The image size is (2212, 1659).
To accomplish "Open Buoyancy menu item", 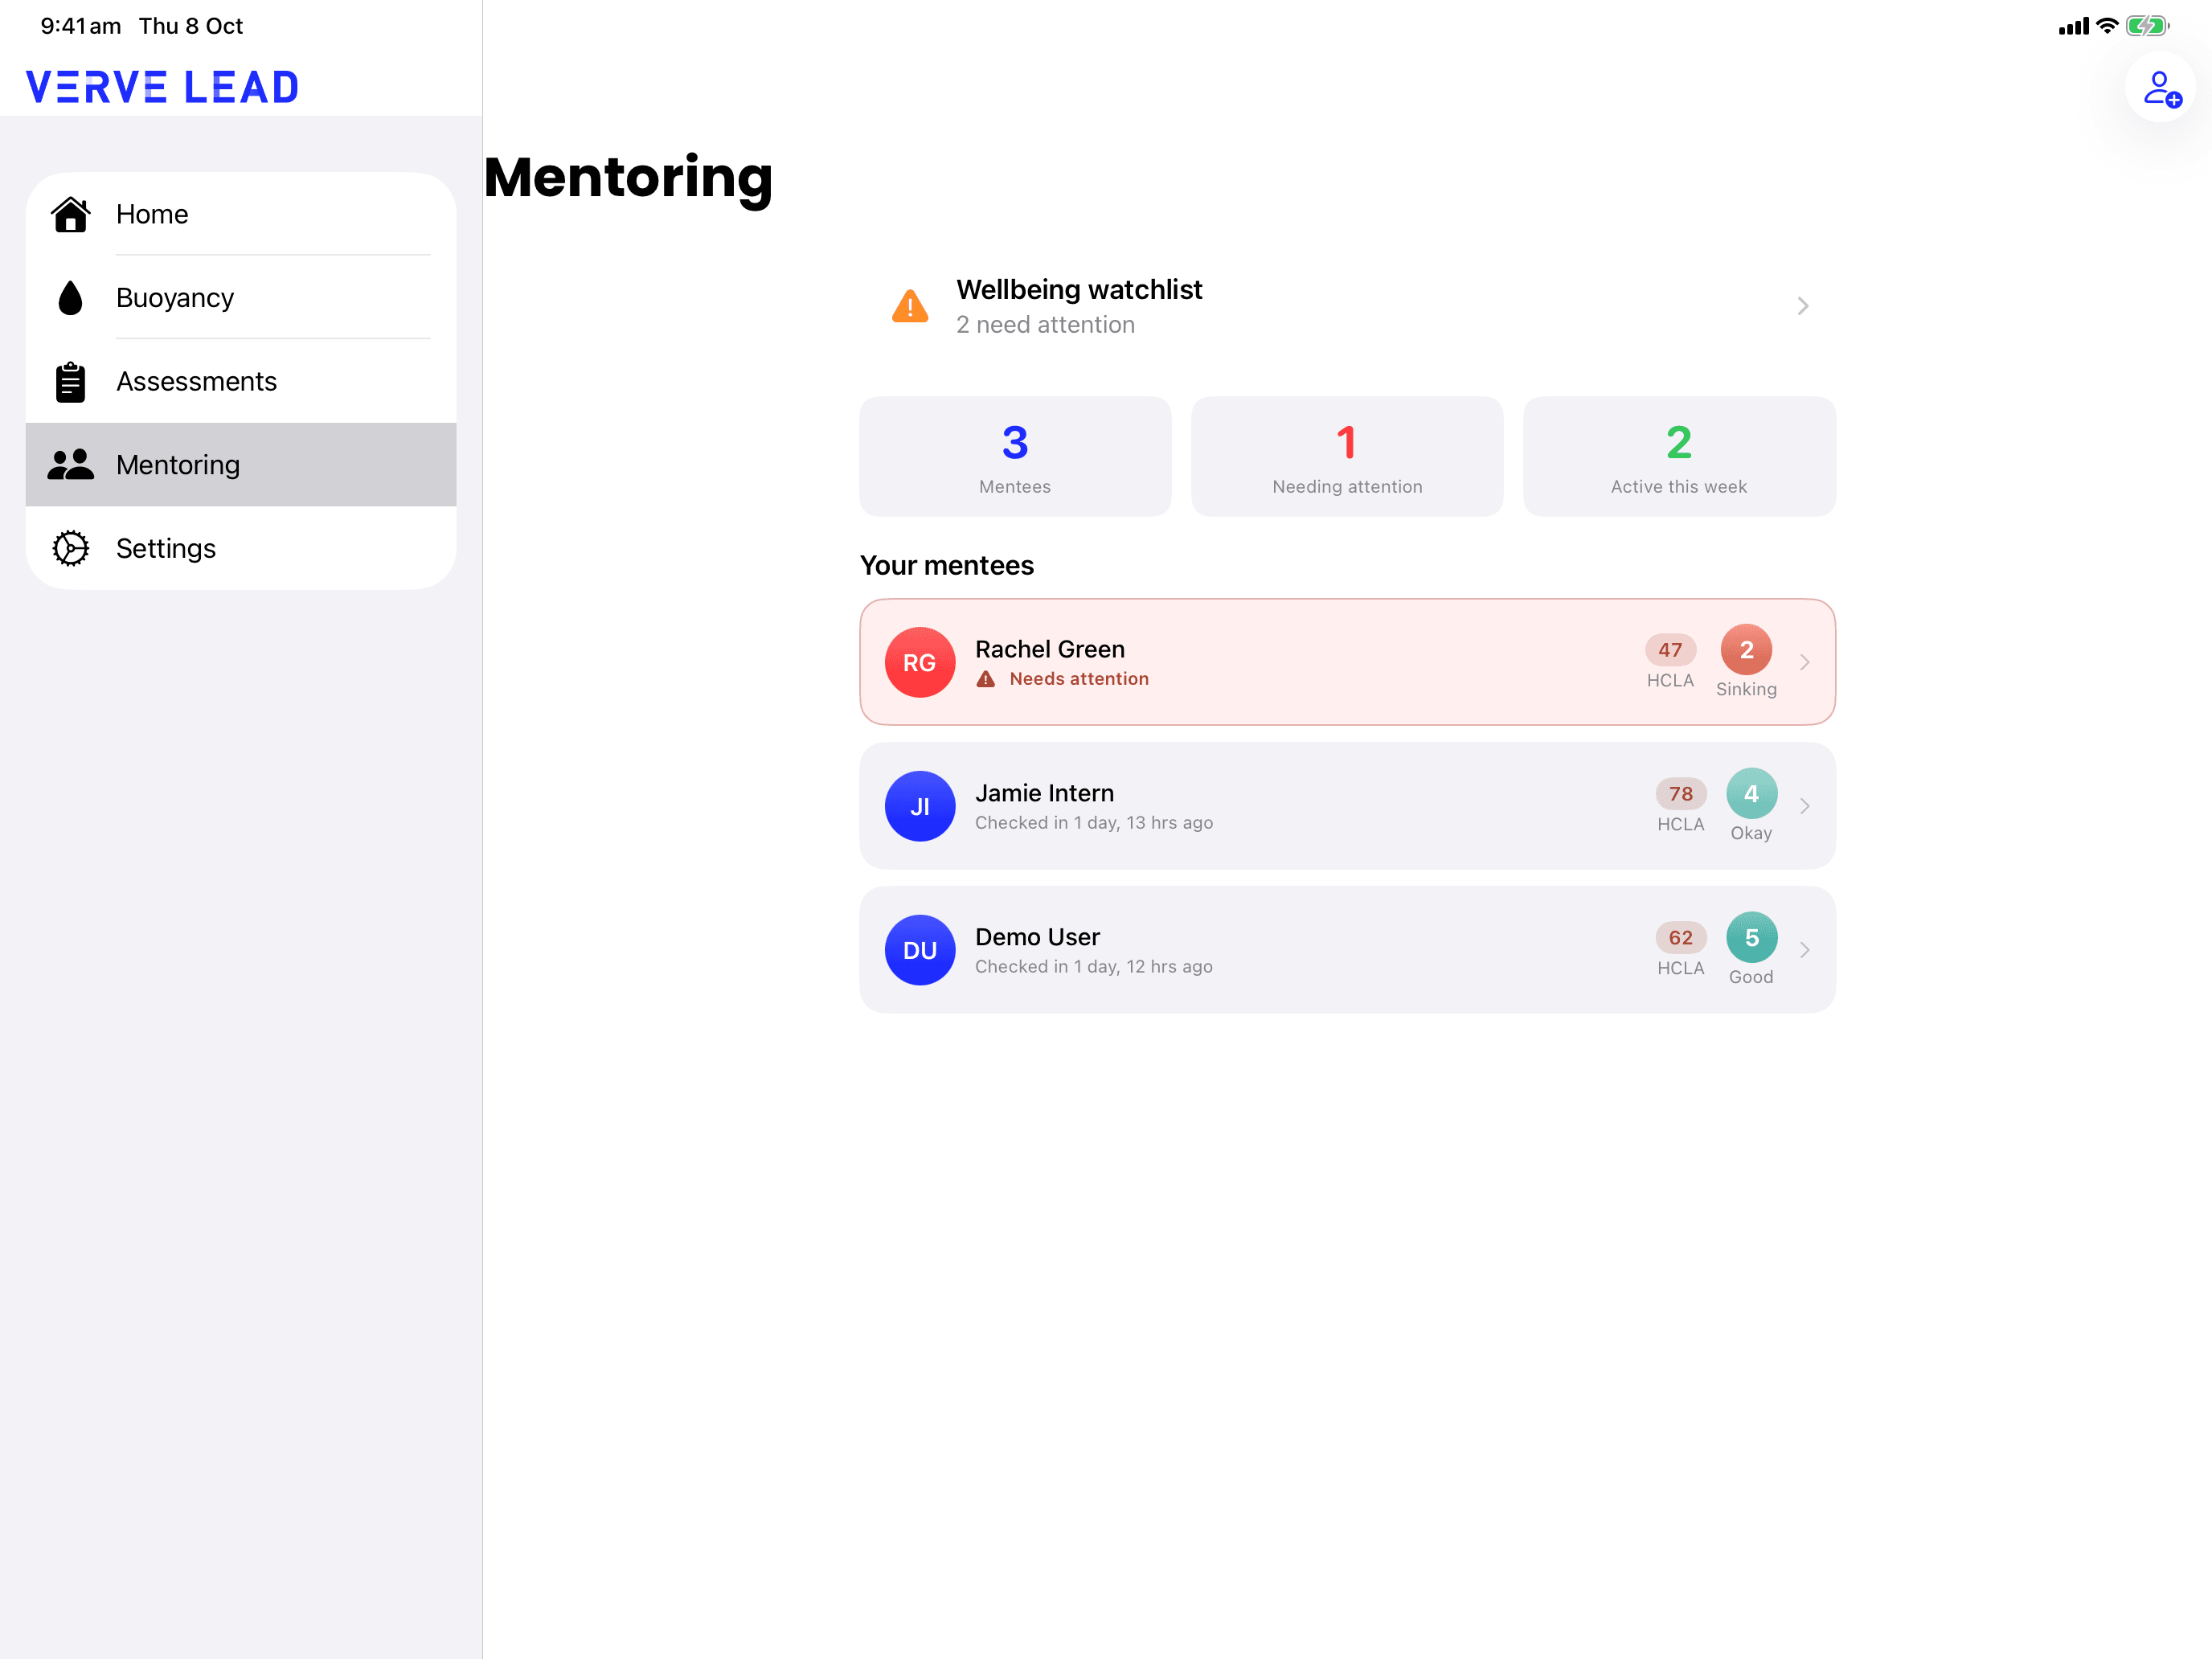I will point(241,298).
